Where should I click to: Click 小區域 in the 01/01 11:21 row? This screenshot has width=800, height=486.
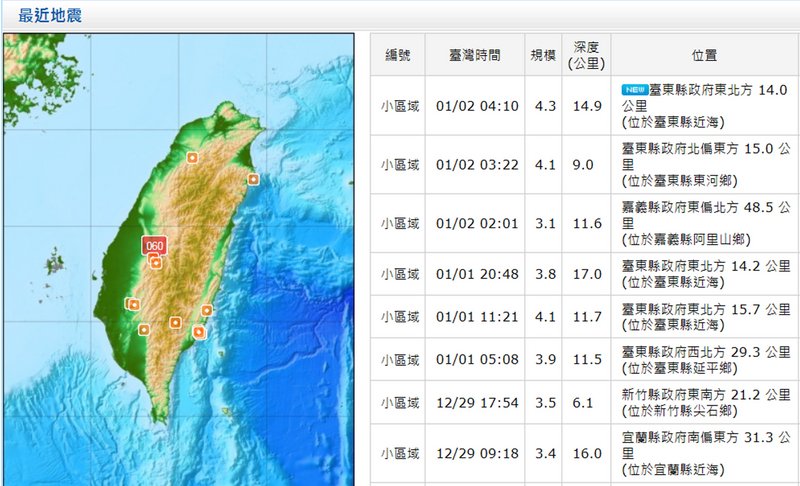(x=399, y=317)
